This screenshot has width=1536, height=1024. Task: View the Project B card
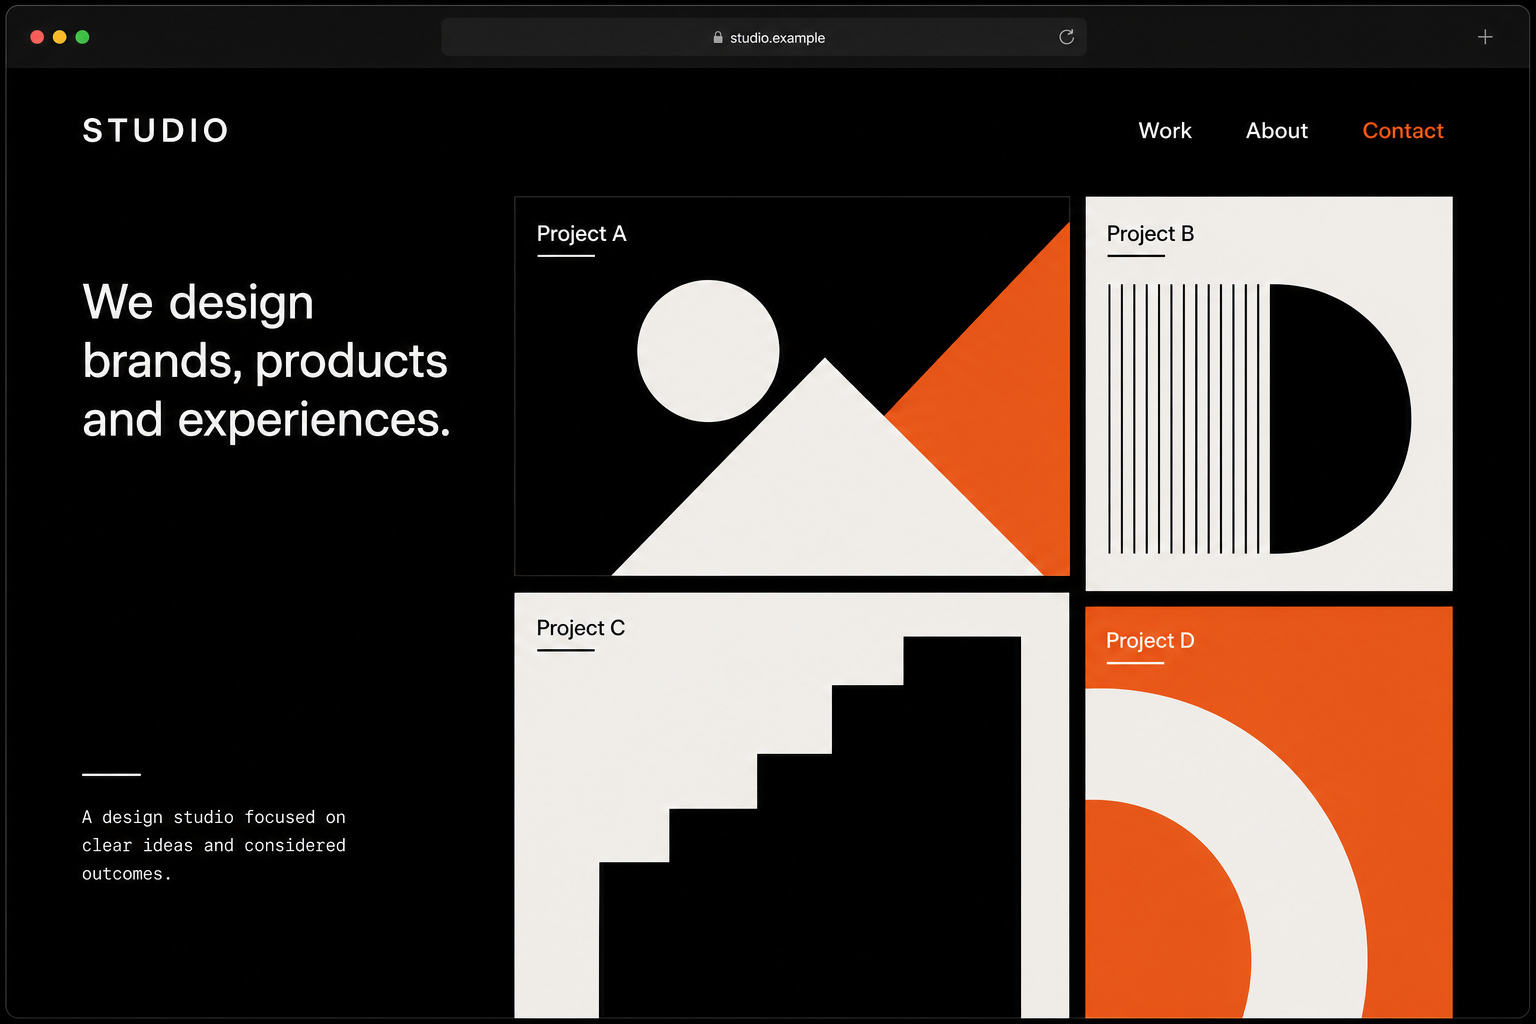(1269, 393)
